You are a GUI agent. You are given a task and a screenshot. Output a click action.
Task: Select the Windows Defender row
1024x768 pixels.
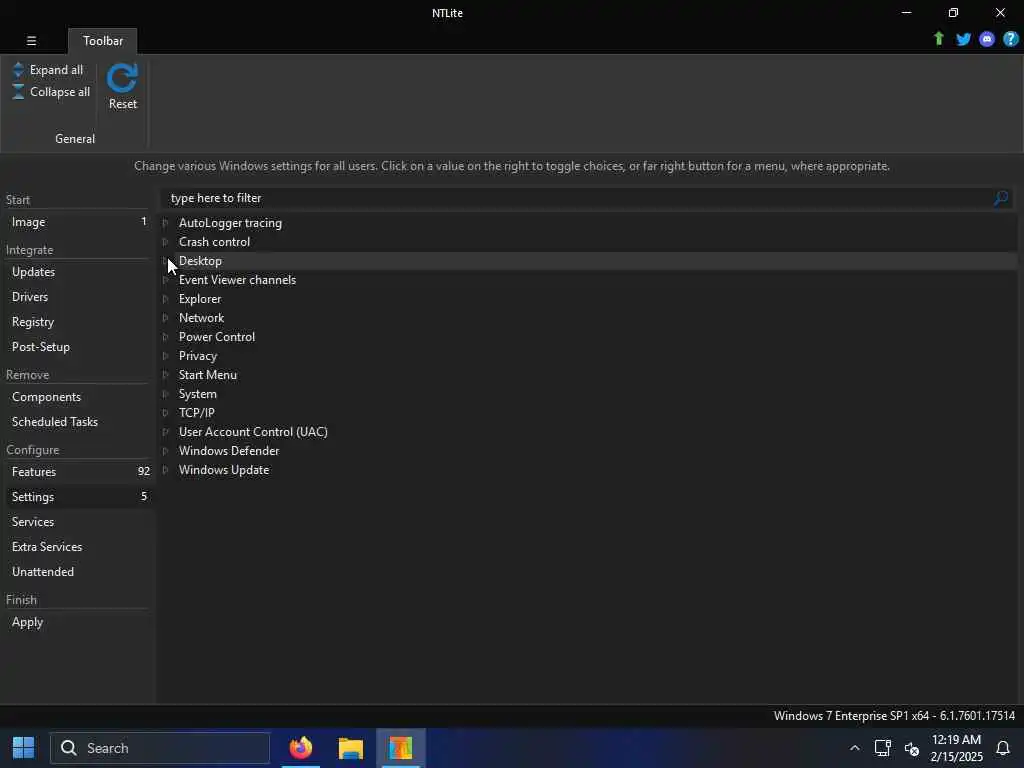pyautogui.click(x=588, y=451)
